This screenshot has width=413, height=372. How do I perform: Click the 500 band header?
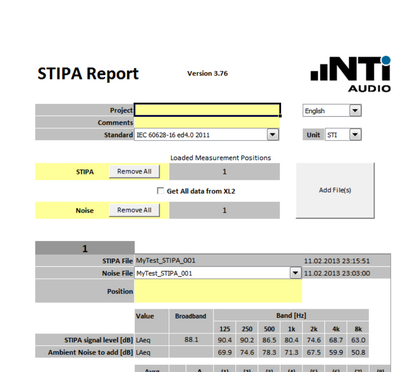(x=269, y=329)
